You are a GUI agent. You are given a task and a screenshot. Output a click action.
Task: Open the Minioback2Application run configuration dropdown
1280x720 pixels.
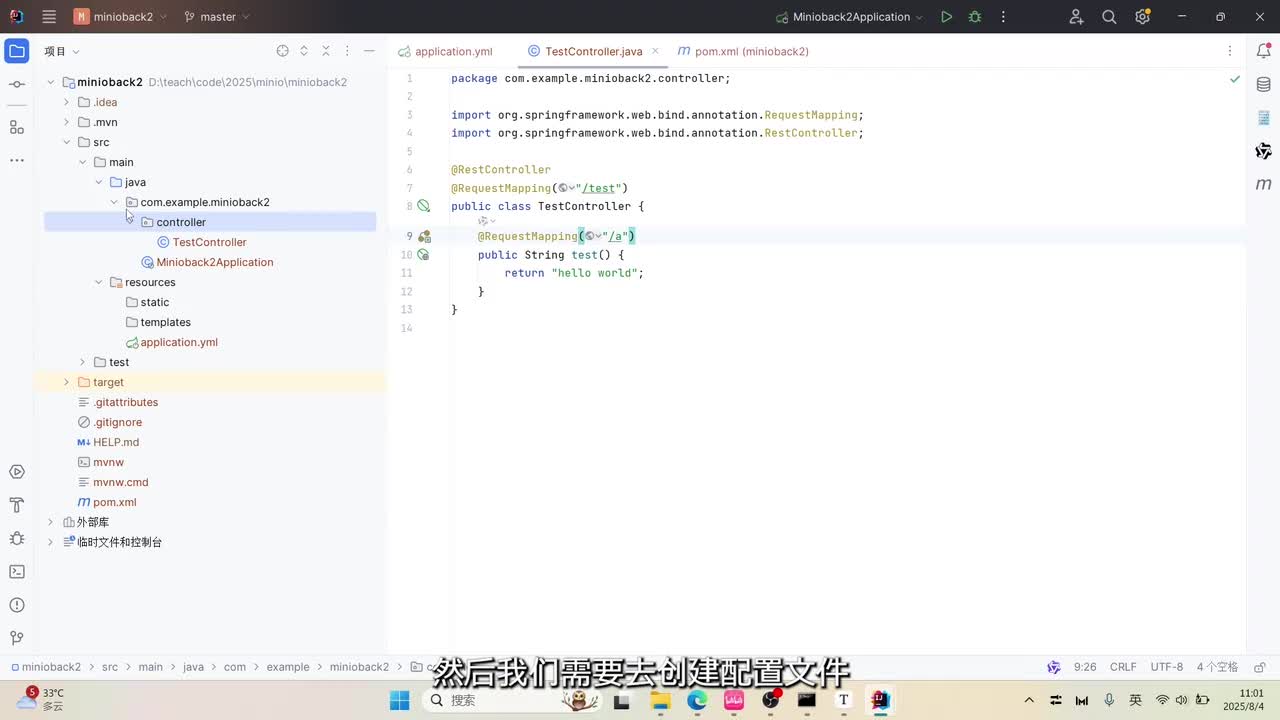coord(850,17)
